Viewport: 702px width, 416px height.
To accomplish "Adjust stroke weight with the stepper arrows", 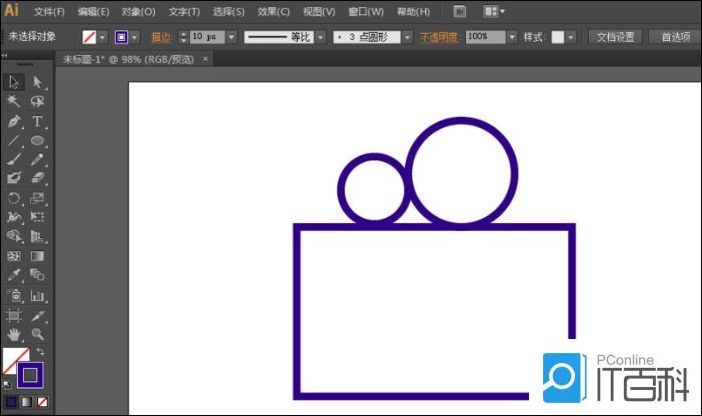I will (183, 37).
